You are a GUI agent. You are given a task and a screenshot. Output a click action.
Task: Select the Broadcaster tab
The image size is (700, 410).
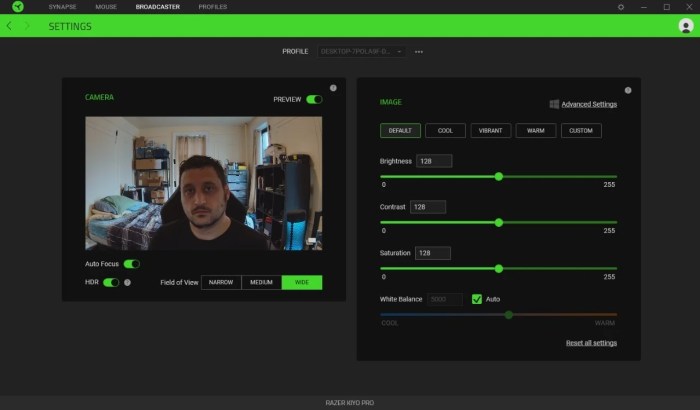[x=158, y=7]
